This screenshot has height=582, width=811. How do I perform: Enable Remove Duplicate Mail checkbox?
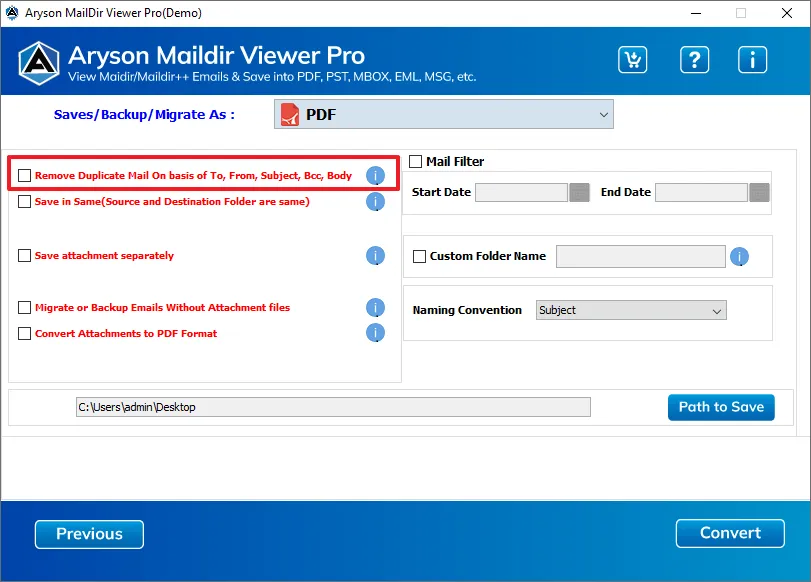tap(24, 175)
